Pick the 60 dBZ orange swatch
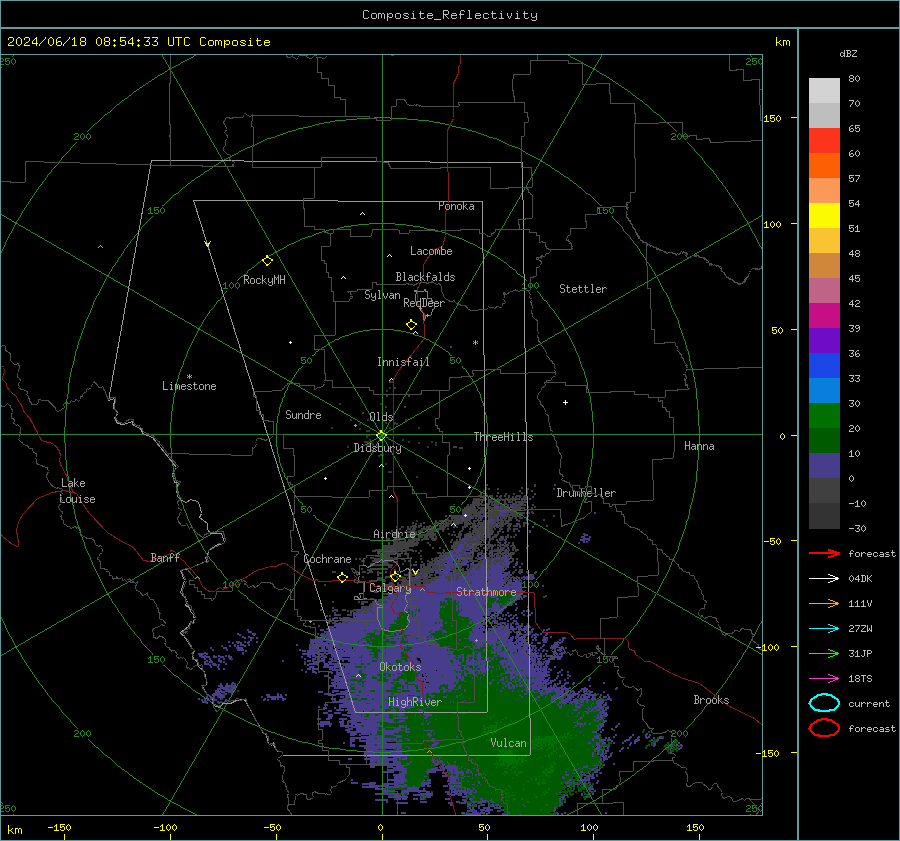900x841 pixels. (x=824, y=166)
